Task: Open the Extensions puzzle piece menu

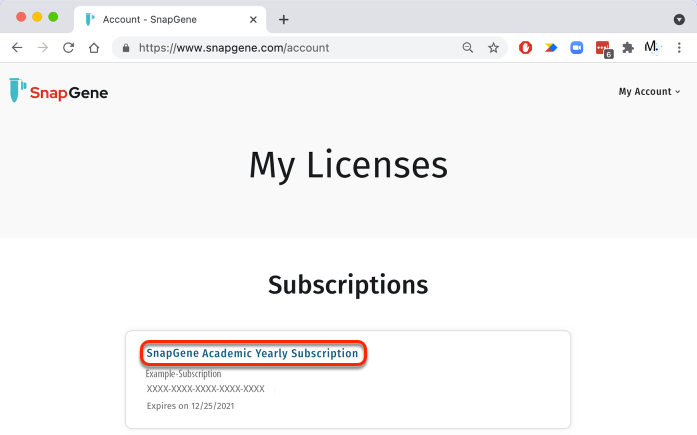Action: tap(628, 47)
